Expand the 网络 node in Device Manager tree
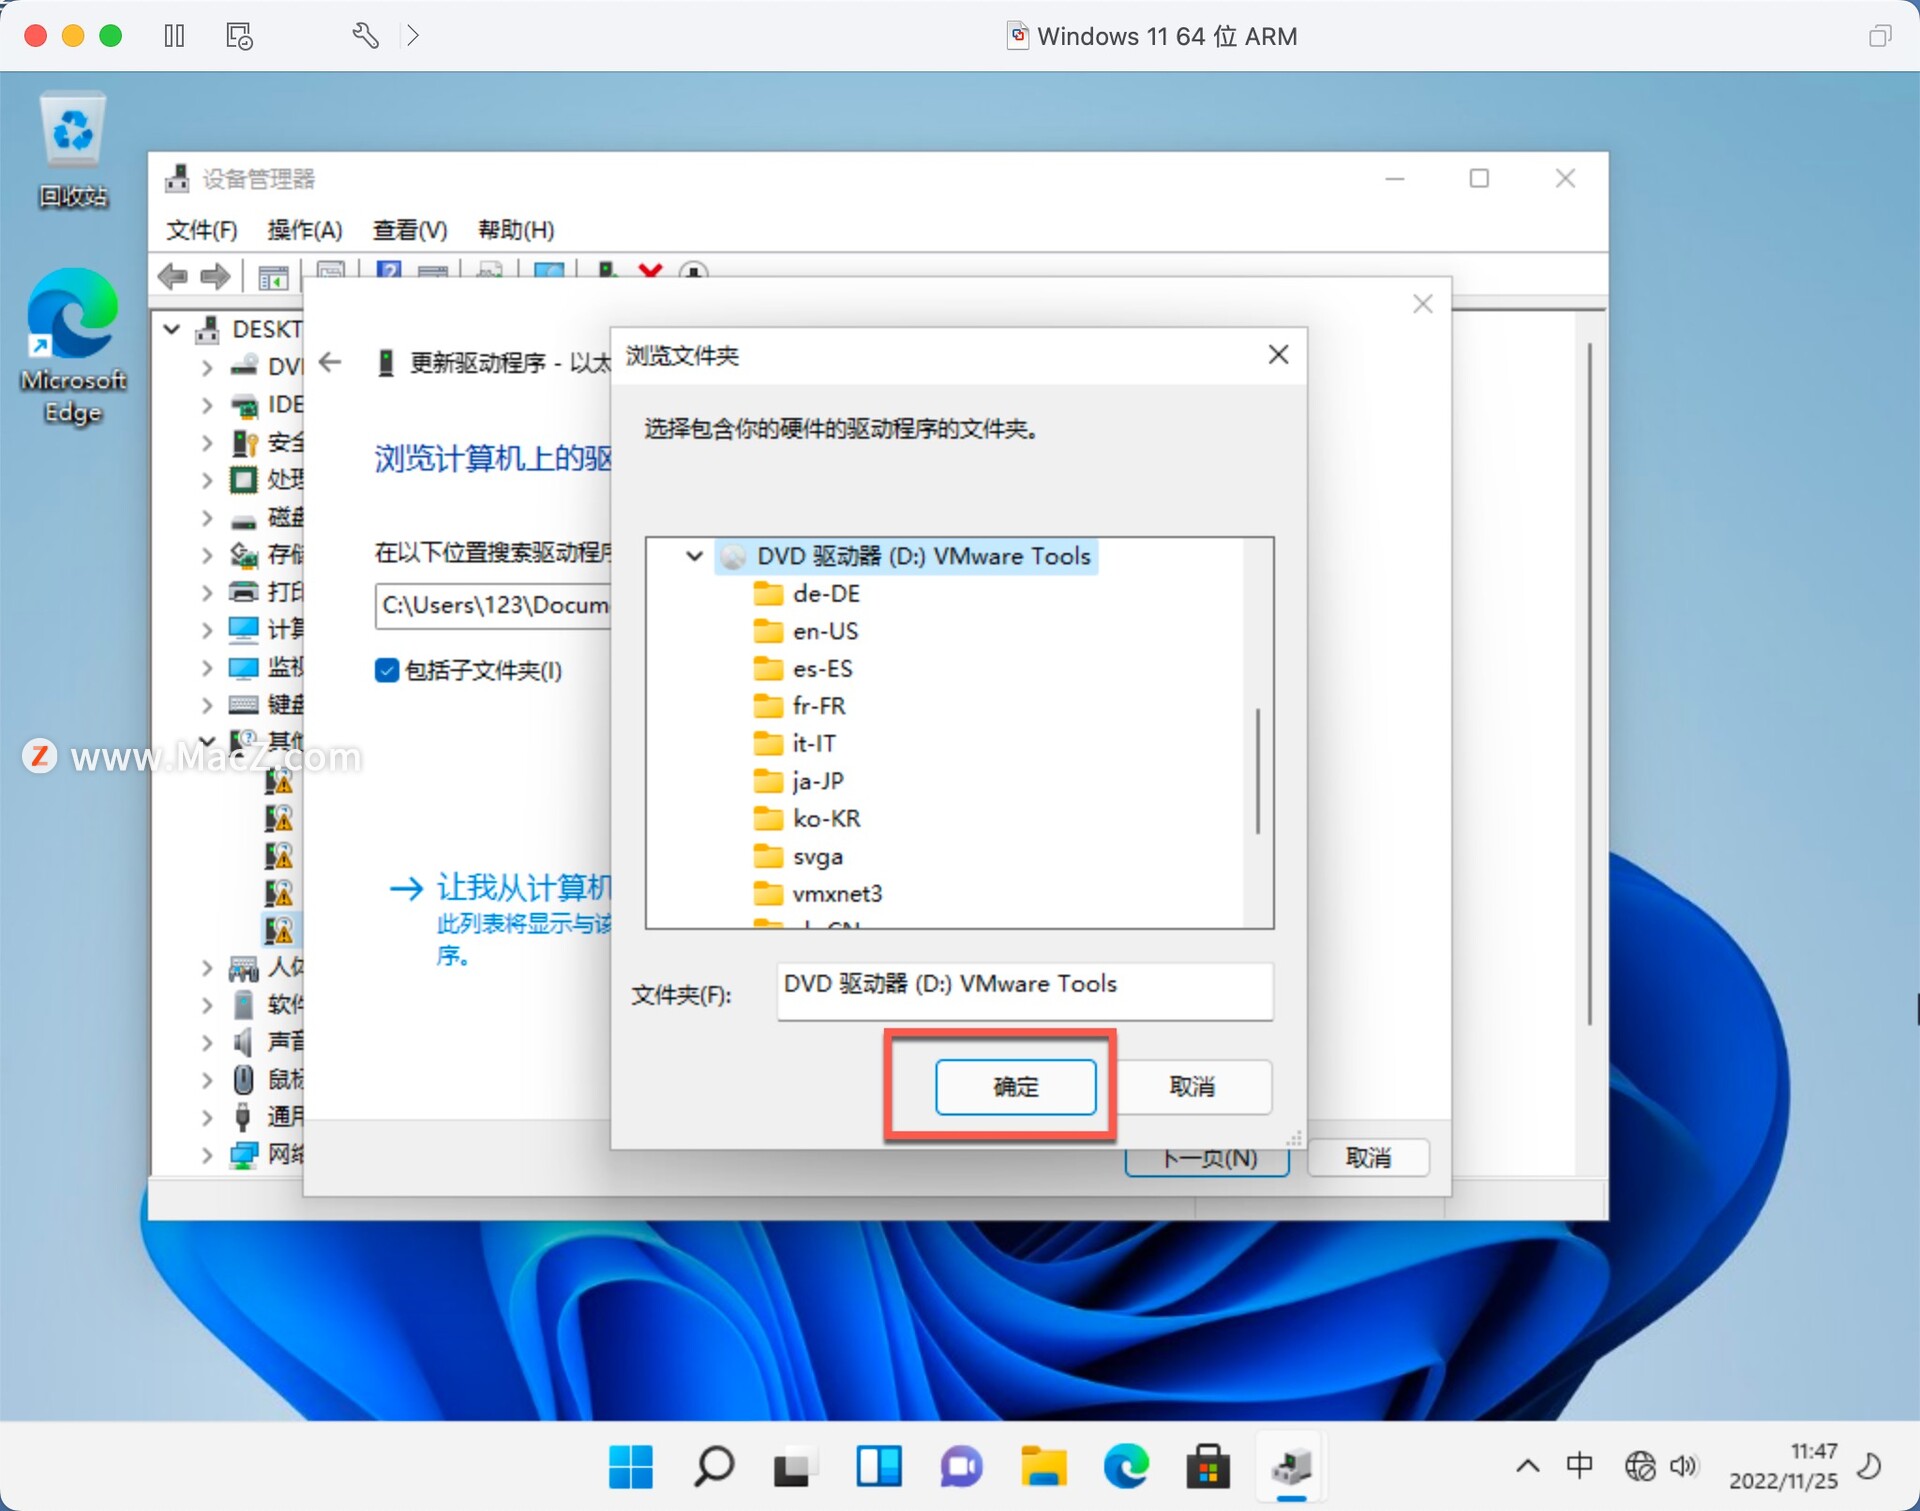The height and width of the screenshot is (1511, 1920). click(207, 1154)
